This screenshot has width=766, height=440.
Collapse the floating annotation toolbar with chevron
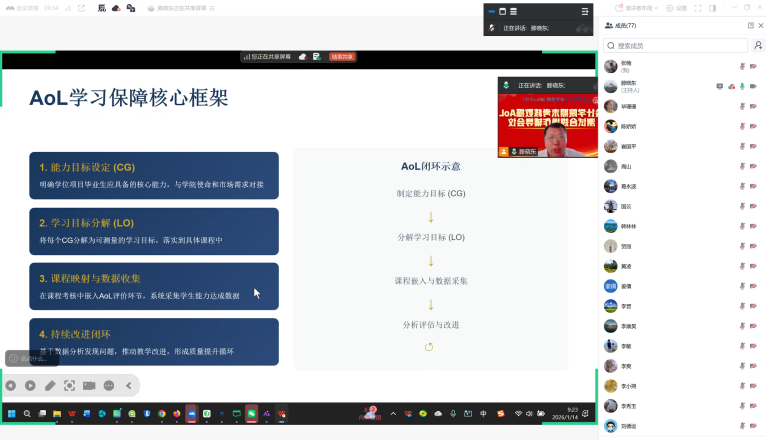pyautogui.click(x=128, y=385)
